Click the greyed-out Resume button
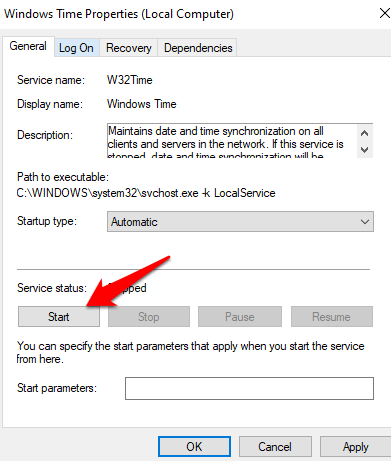 [x=331, y=317]
